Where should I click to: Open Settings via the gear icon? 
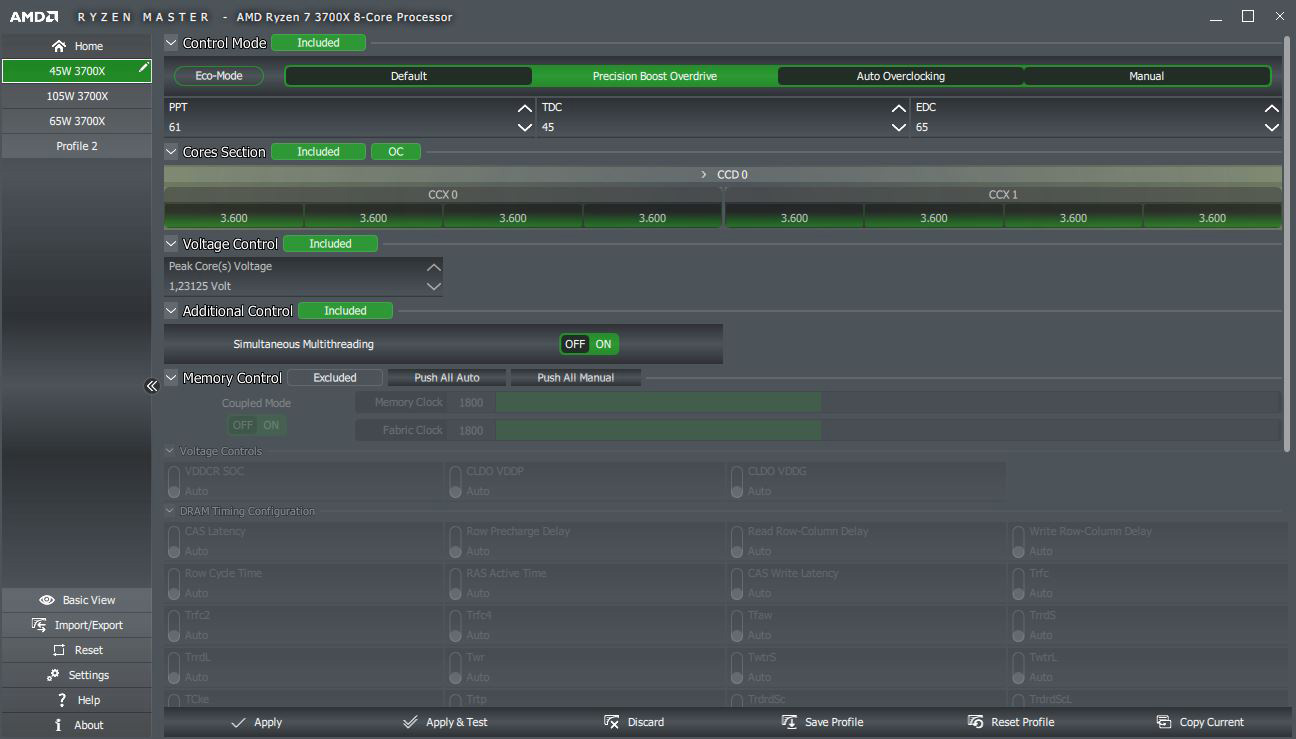pos(53,675)
